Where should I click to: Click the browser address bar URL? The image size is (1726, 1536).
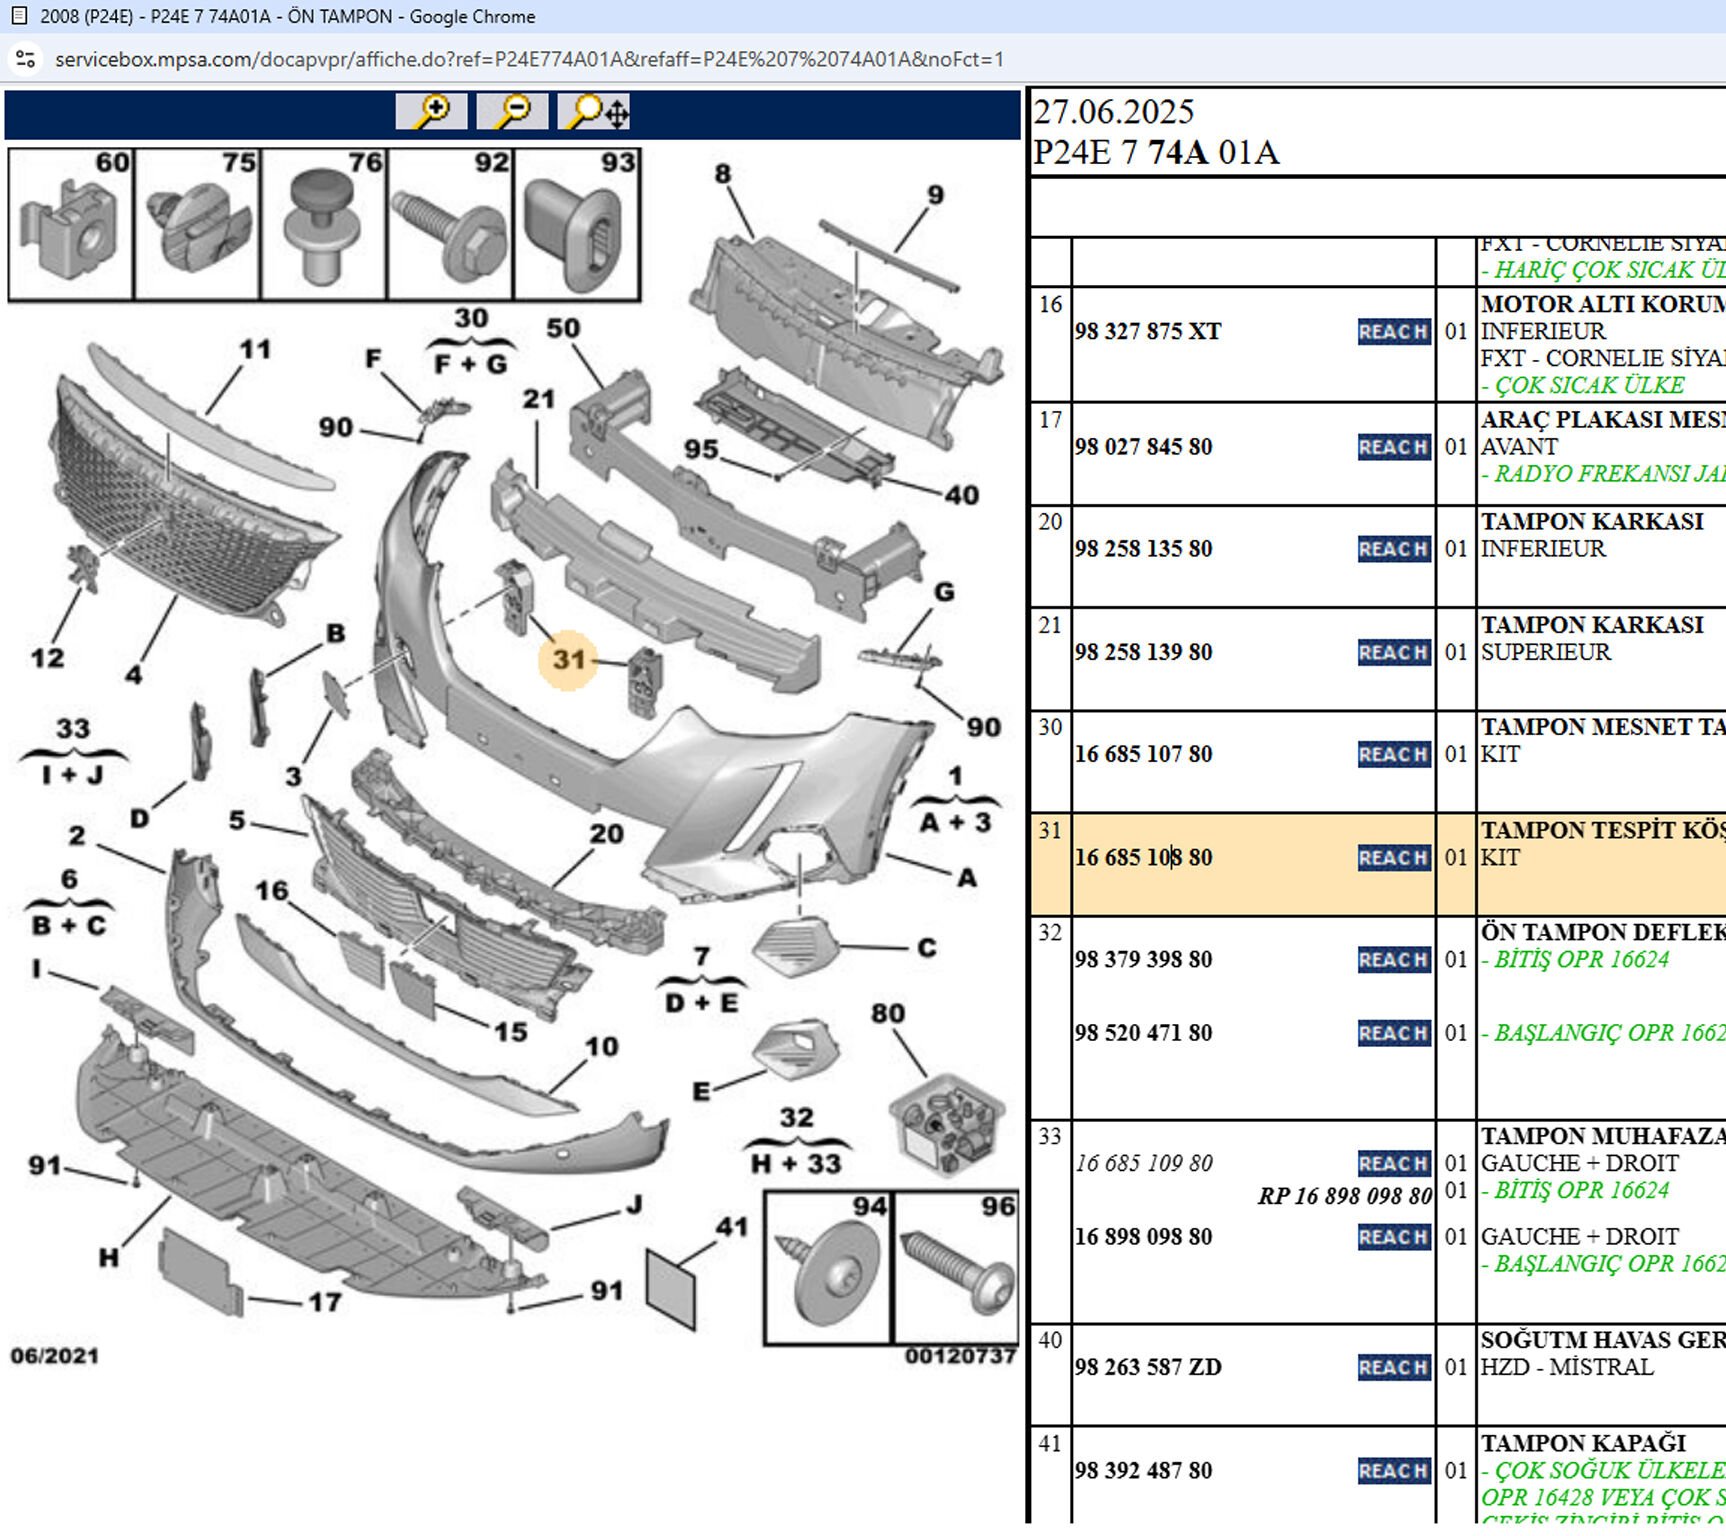529,59
